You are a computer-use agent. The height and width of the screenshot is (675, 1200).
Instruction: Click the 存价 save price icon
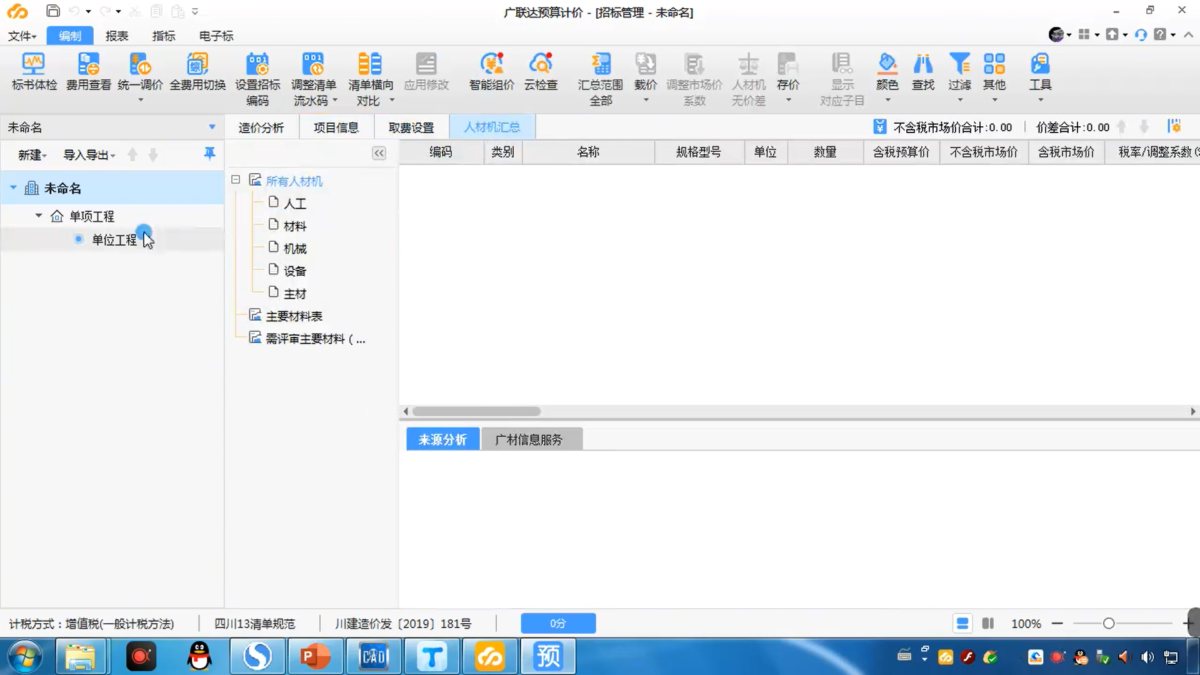tap(788, 66)
